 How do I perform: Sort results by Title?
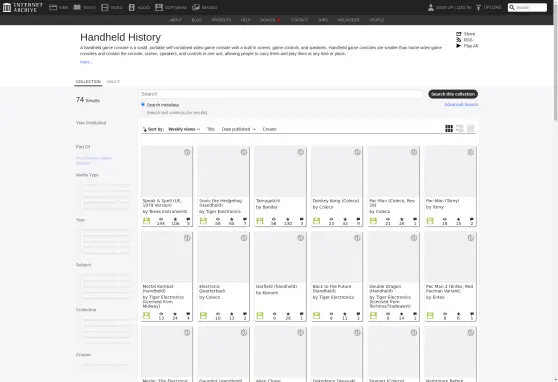pos(211,129)
